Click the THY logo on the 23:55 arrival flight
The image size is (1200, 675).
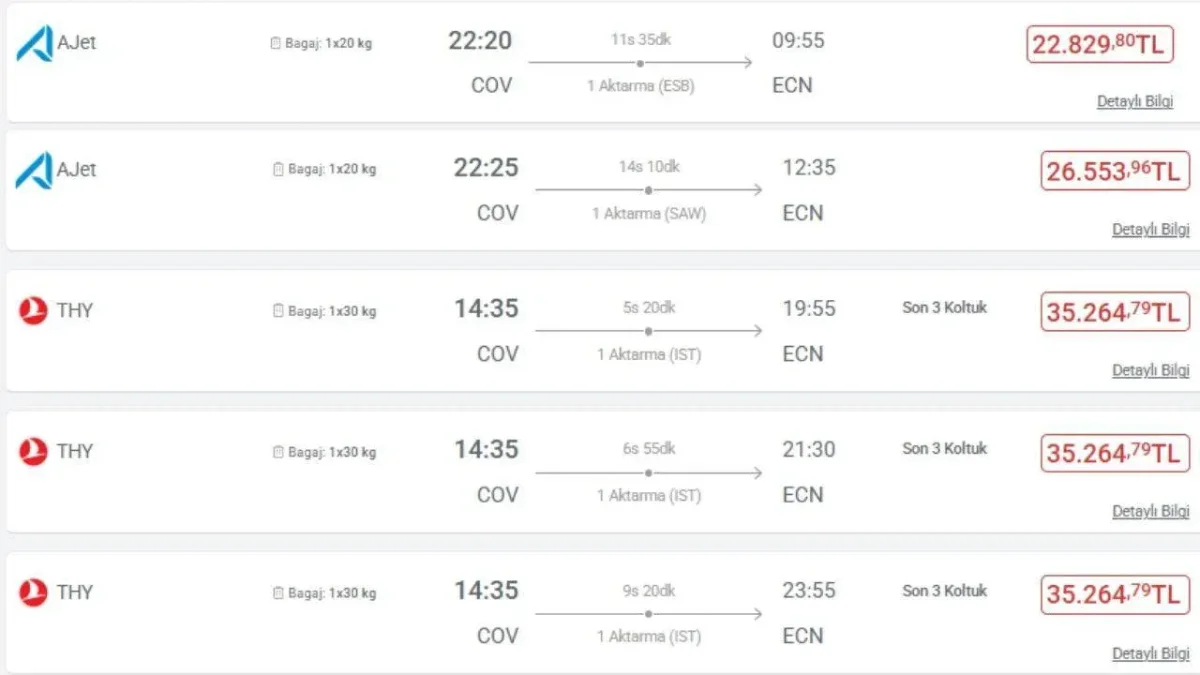coord(33,593)
